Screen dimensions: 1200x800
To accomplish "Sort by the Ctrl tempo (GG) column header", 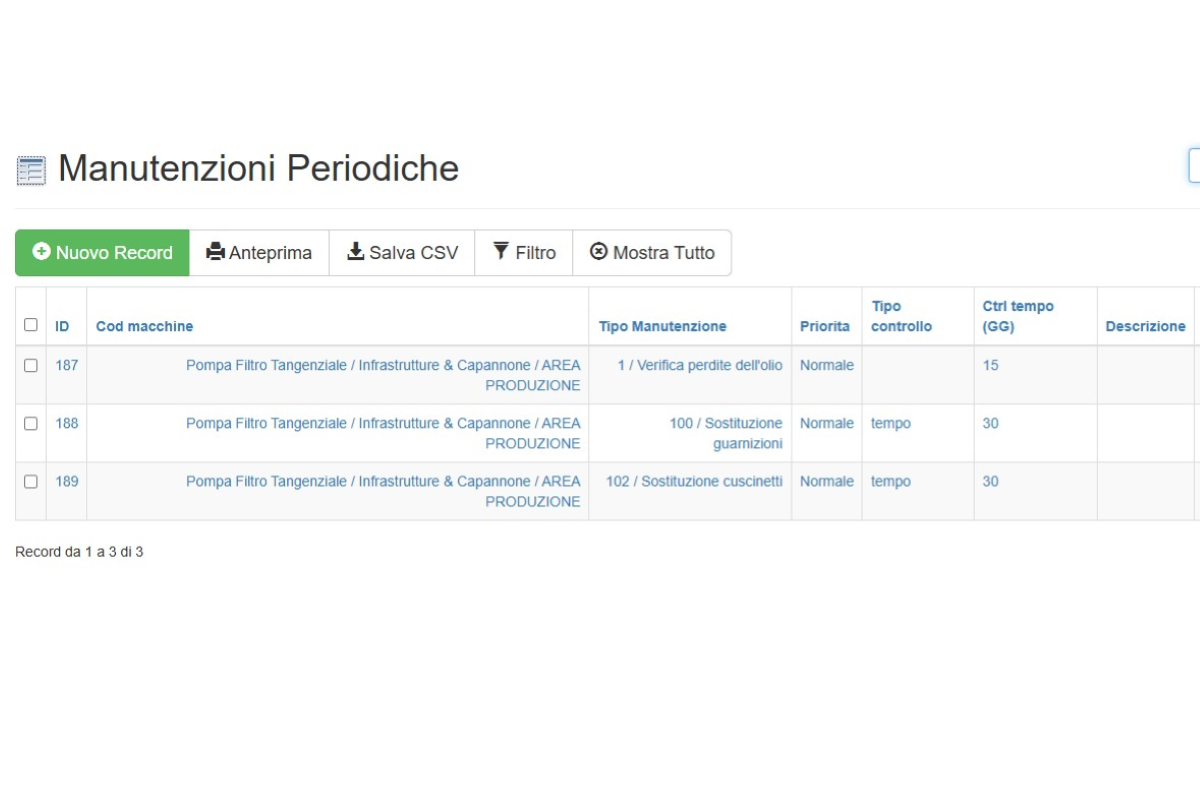I will 1018,316.
